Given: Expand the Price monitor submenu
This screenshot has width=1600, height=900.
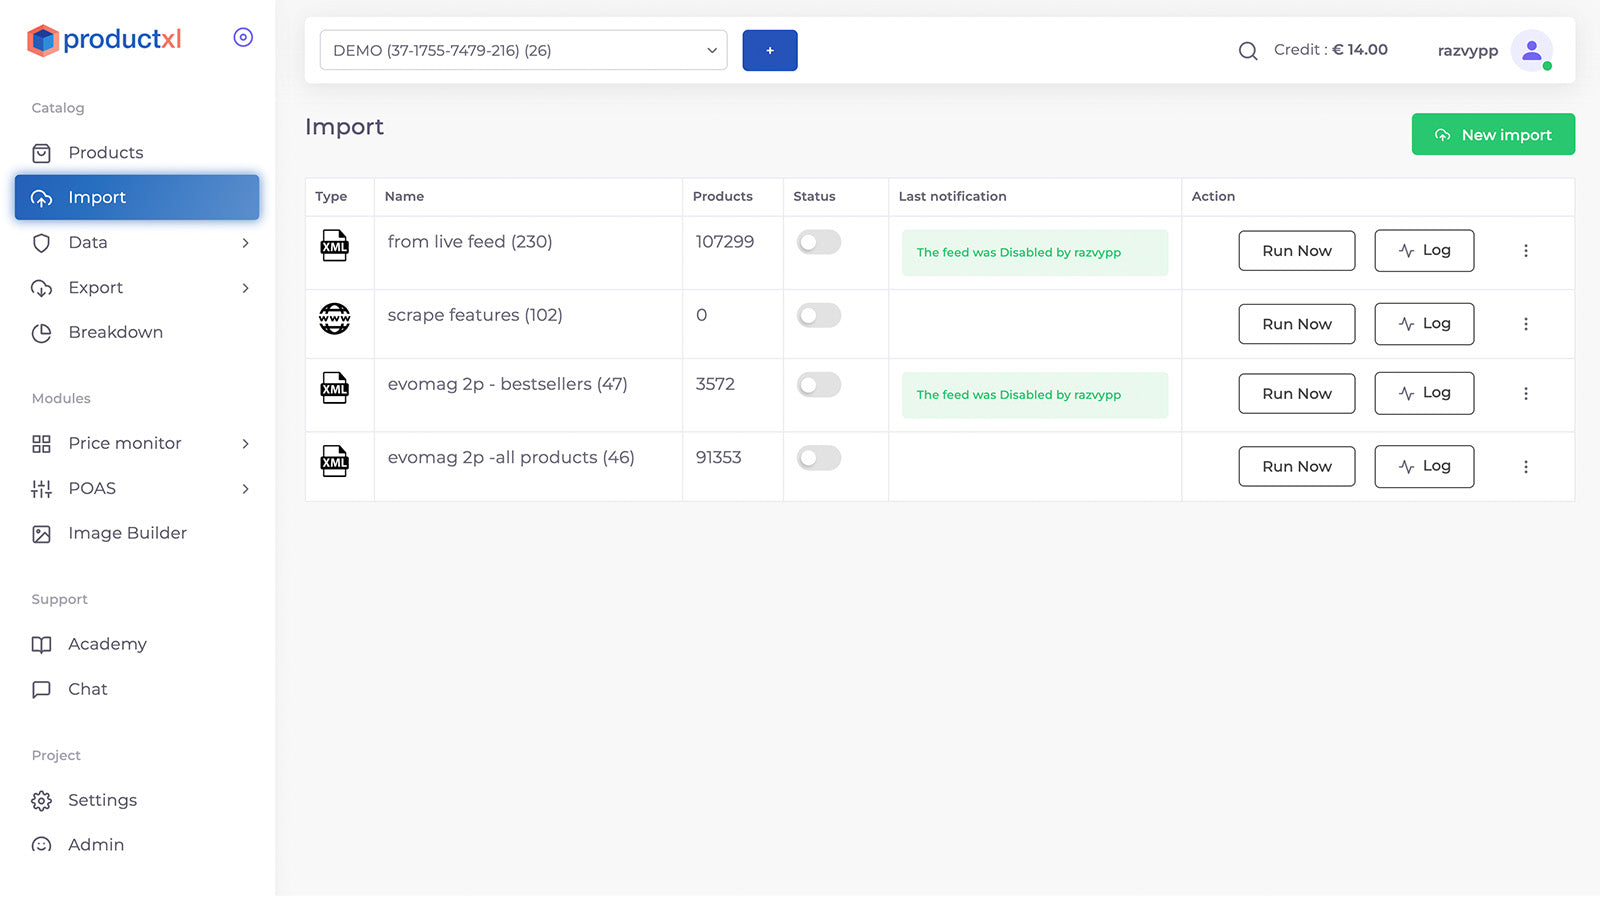Looking at the screenshot, I should click(139, 443).
